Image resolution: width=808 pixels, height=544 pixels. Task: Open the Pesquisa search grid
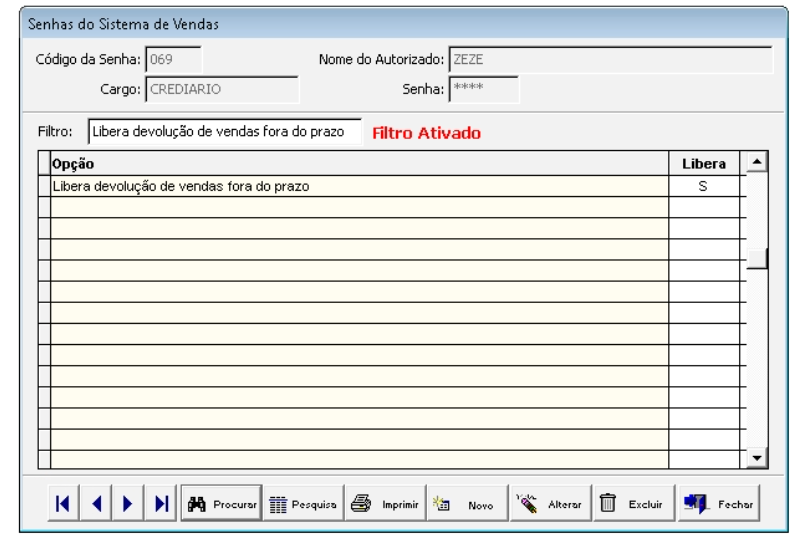pos(305,505)
